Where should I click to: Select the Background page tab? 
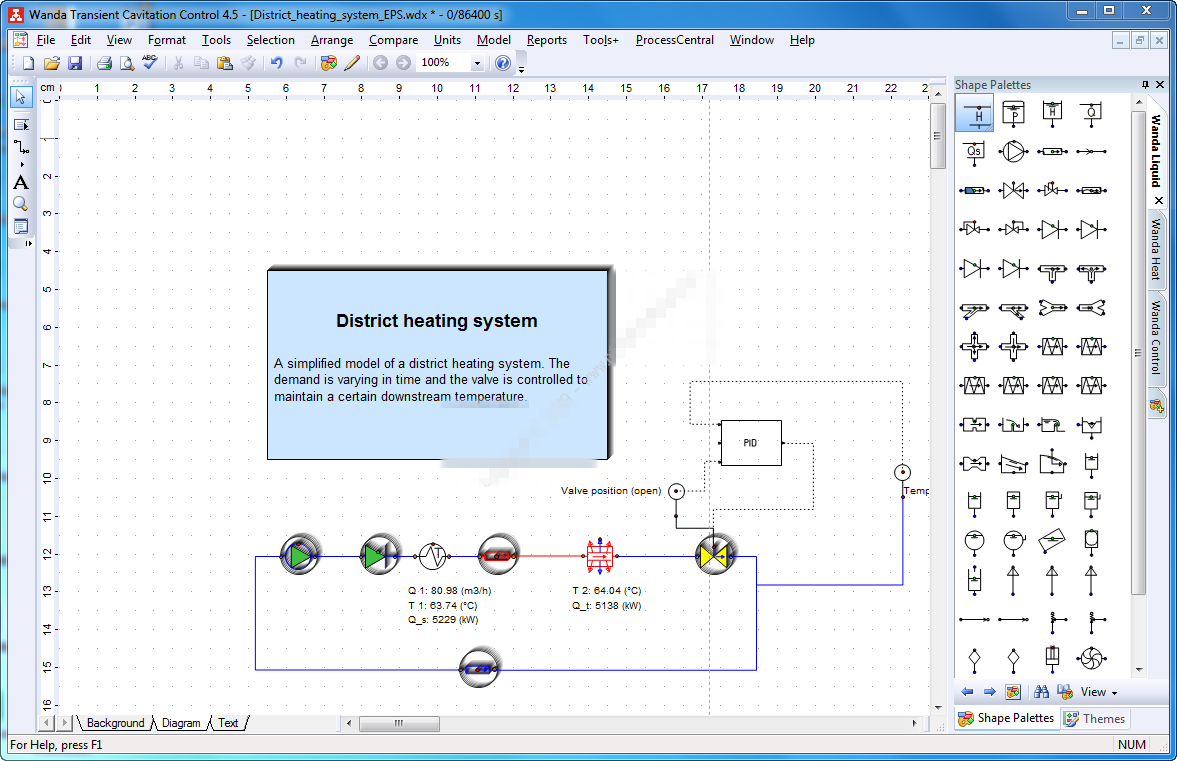point(115,723)
